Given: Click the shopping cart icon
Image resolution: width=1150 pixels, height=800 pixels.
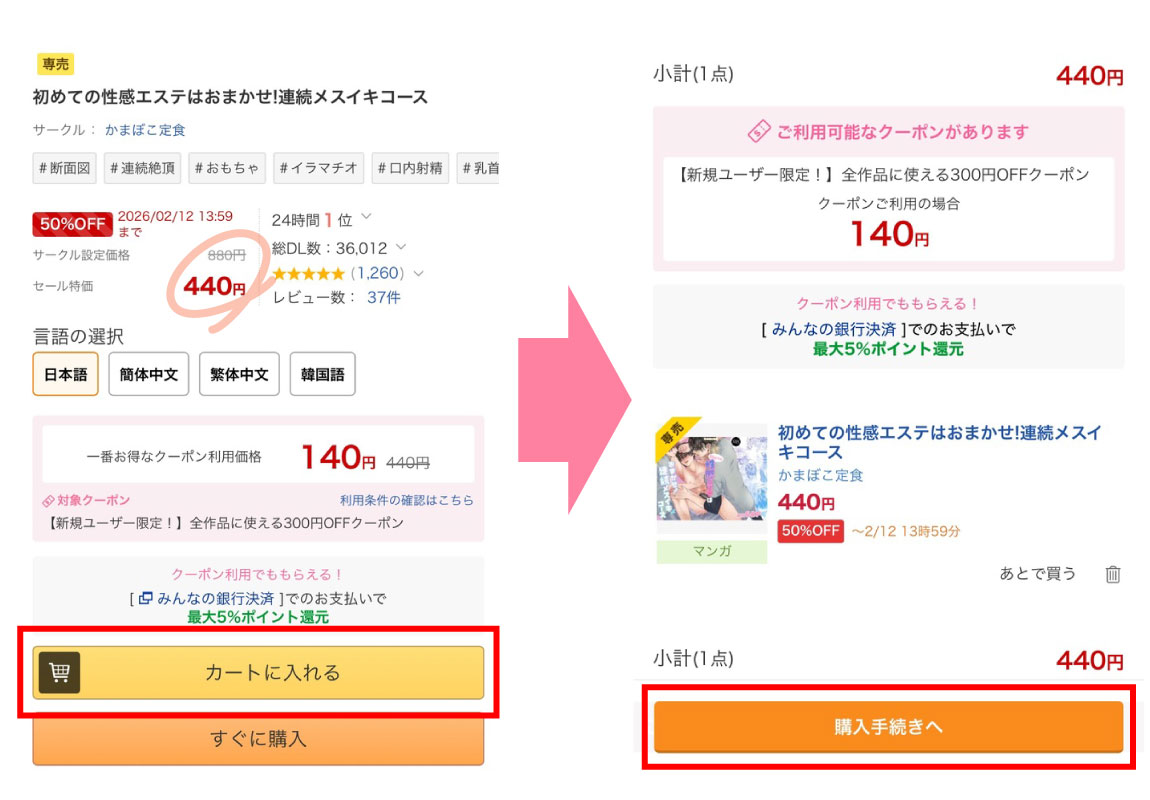Looking at the screenshot, I should (x=59, y=672).
